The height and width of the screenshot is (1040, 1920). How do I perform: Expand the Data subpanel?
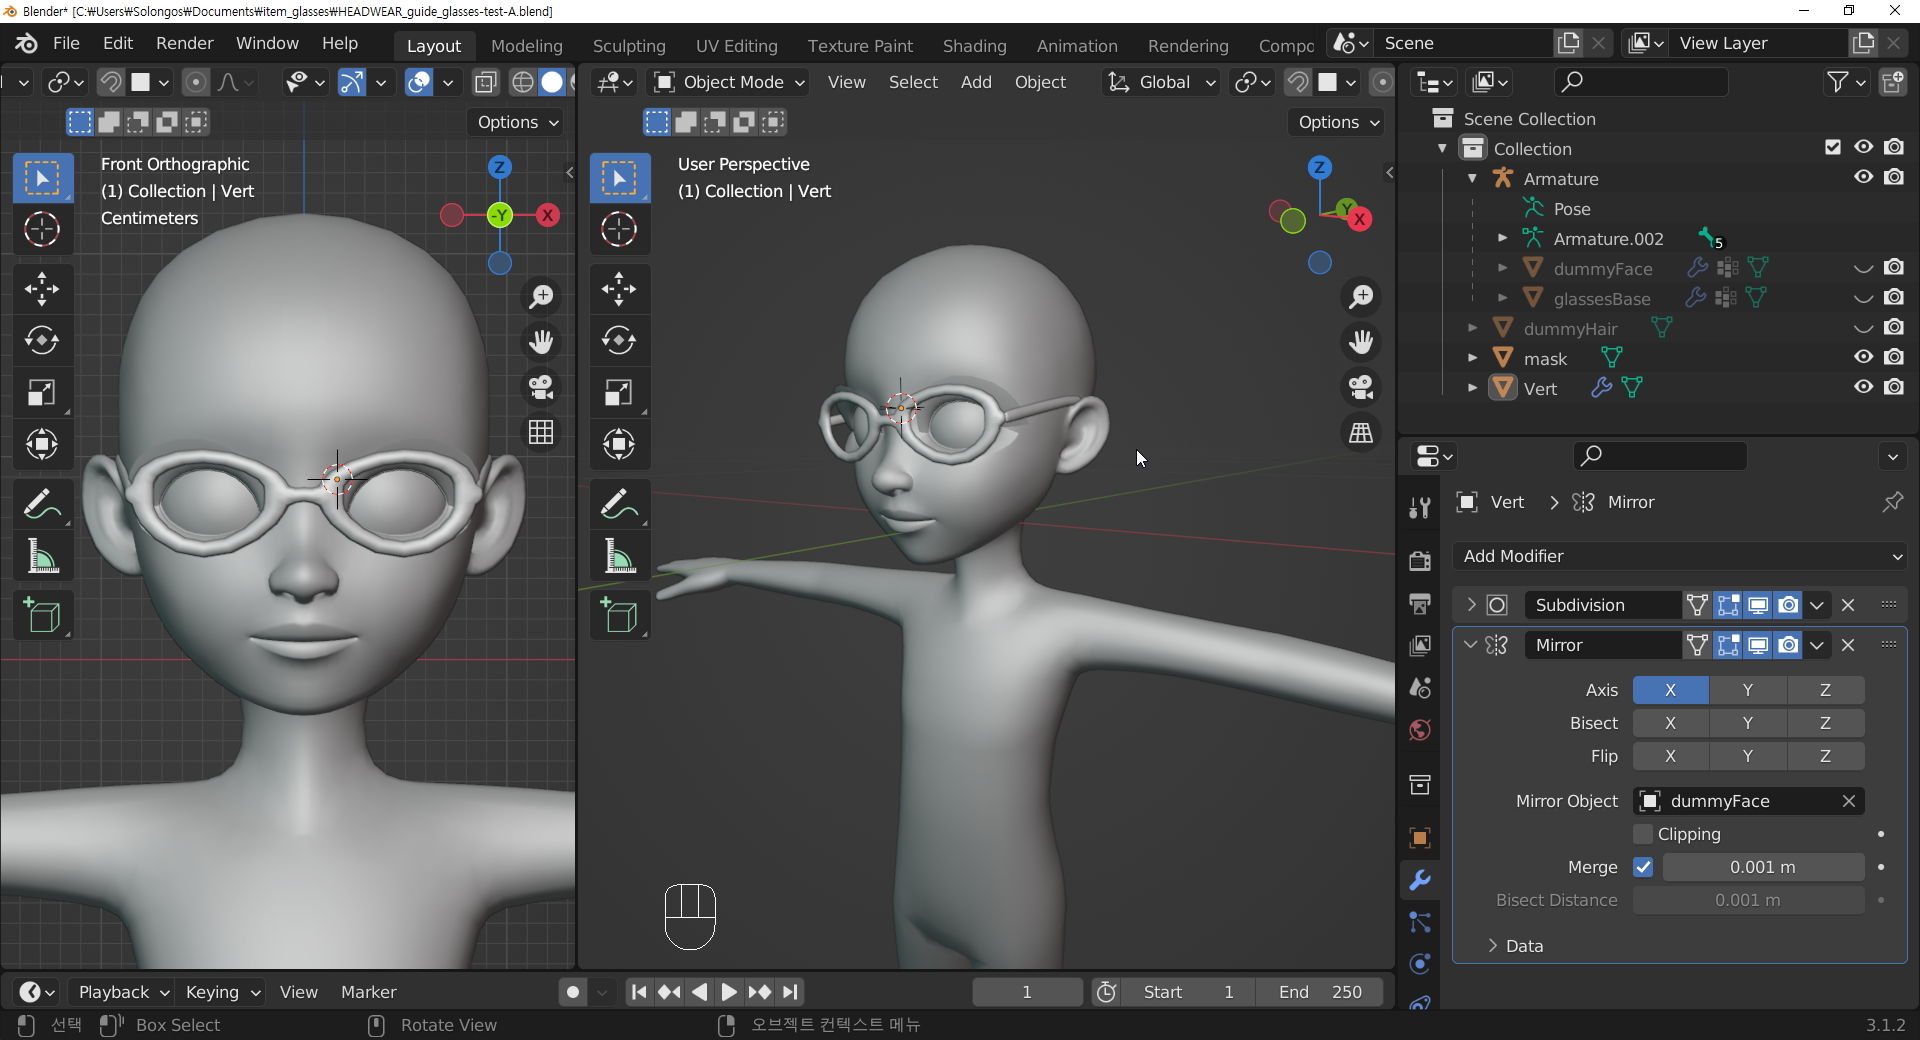point(1492,946)
